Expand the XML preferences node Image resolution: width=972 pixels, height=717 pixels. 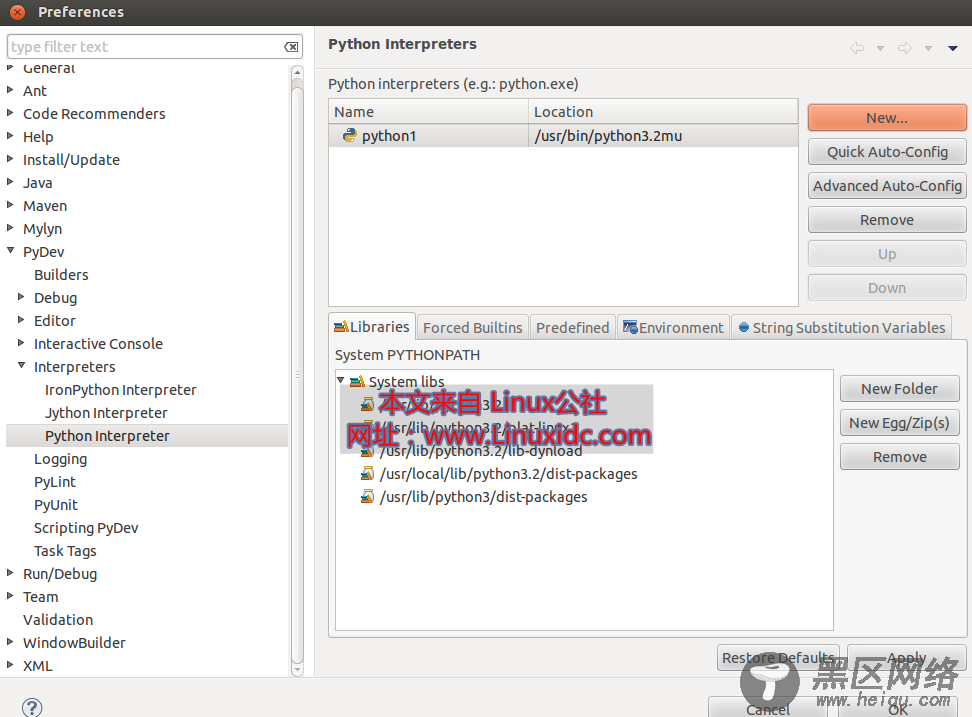[x=10, y=664]
